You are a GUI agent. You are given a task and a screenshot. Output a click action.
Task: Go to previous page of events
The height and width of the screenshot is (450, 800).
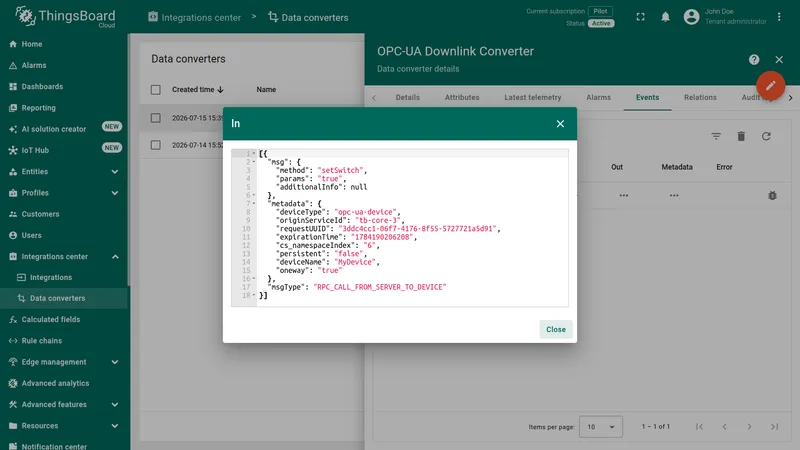pos(724,427)
